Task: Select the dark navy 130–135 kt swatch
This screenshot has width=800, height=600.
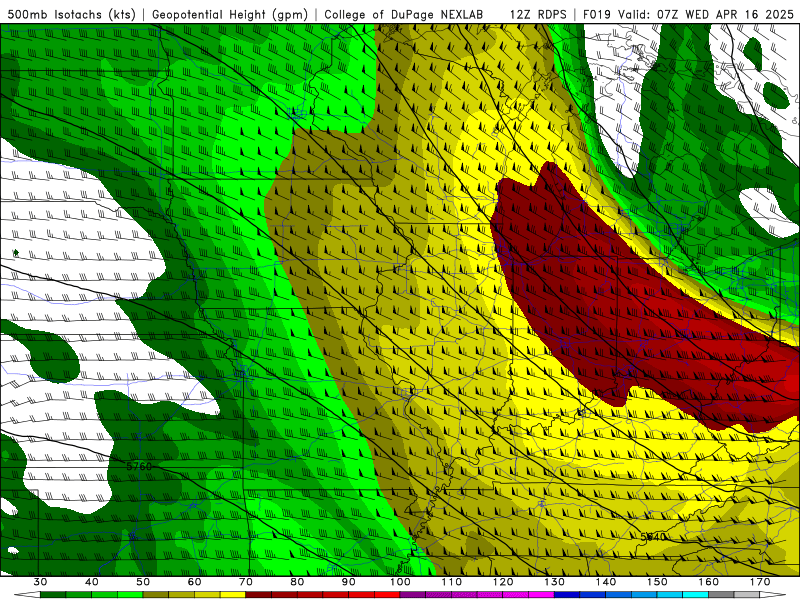Action: (x=567, y=594)
